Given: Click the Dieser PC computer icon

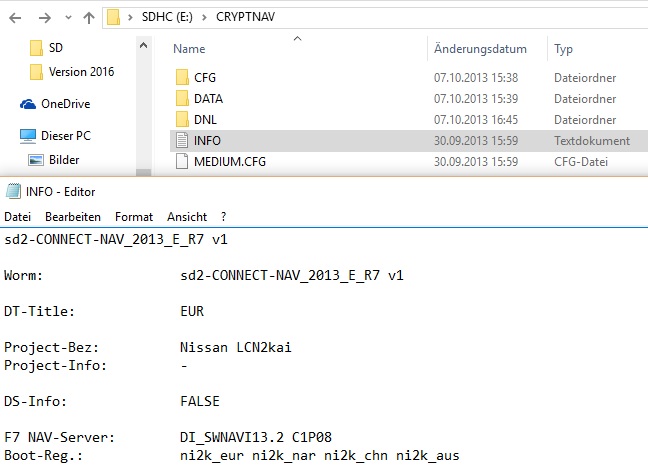Looking at the screenshot, I should [28, 136].
